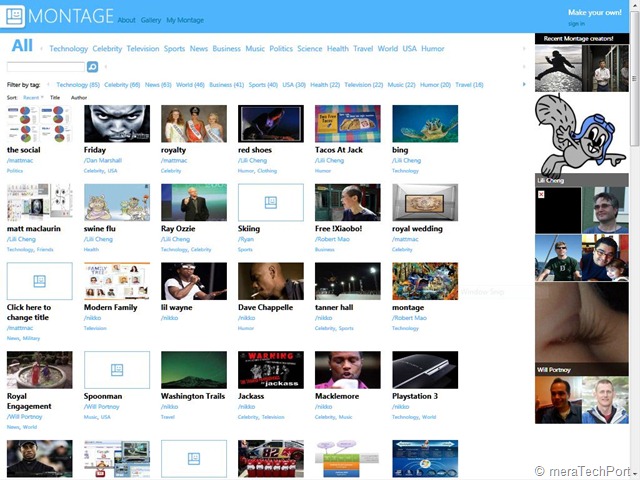
Task: Select the Television category tab
Action: coord(143,49)
